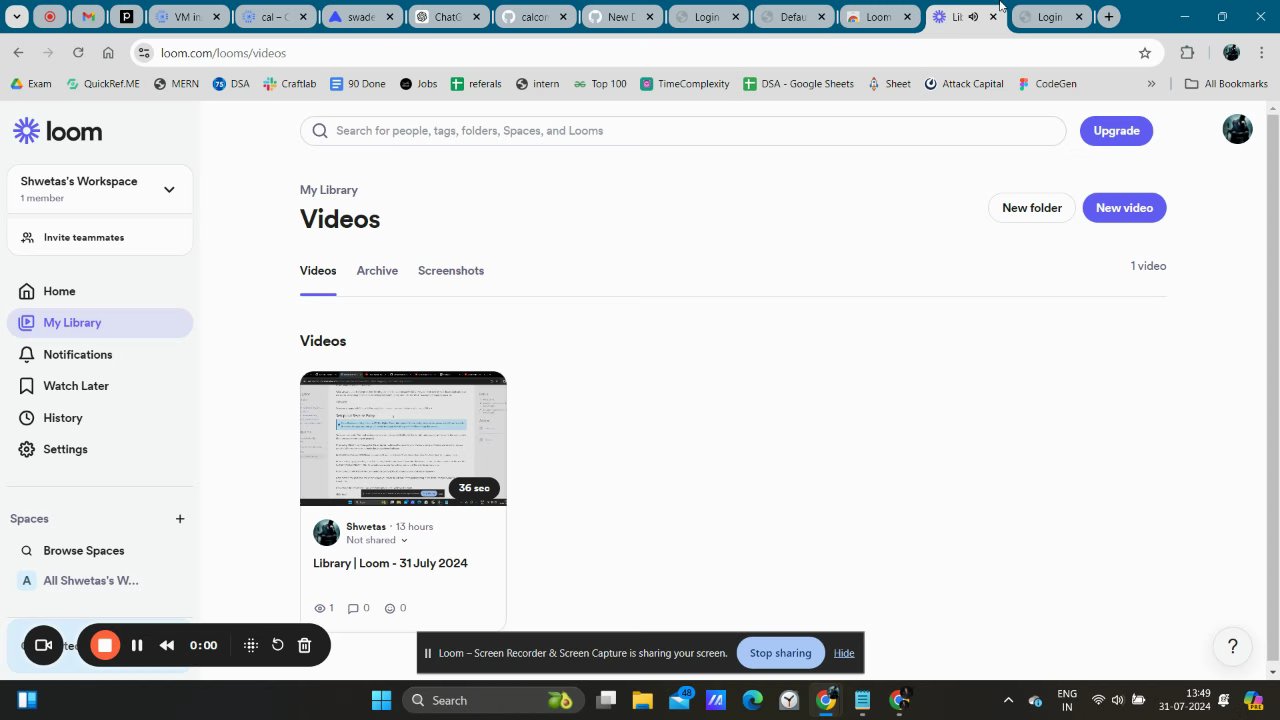The height and width of the screenshot is (720, 1280).
Task: Open the Attack Capital bookmark
Action: 964,84
